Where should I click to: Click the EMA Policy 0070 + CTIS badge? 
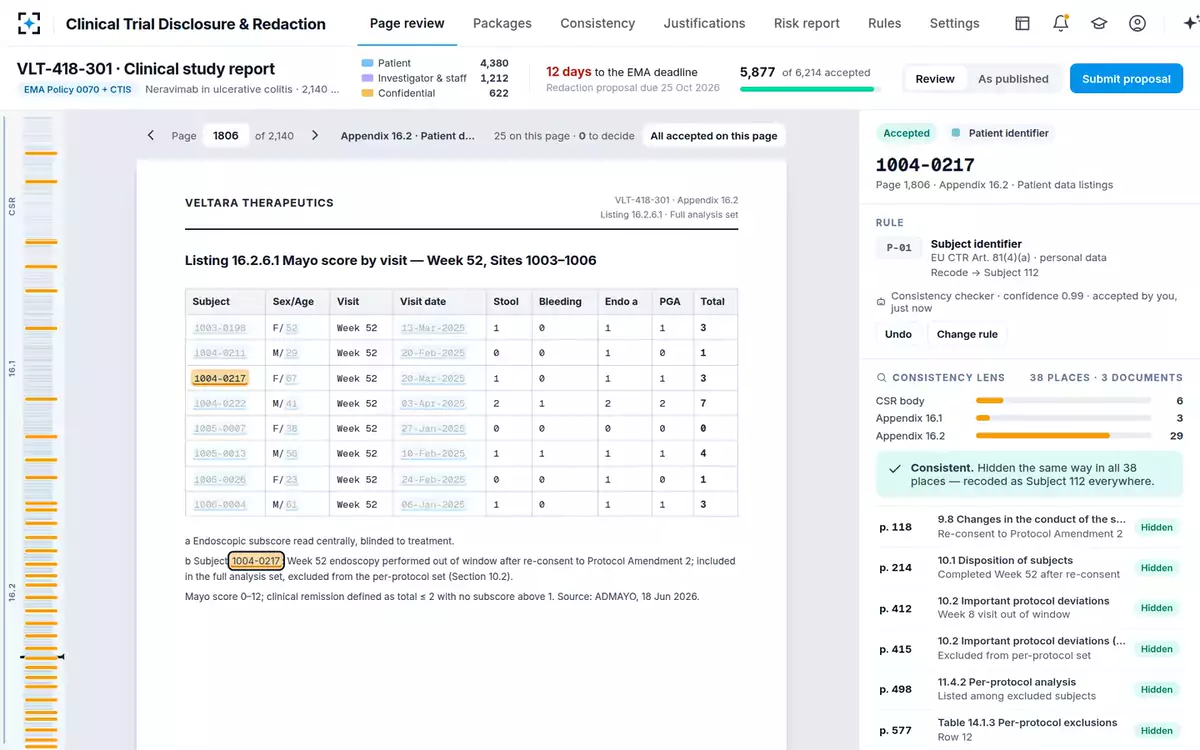click(x=77, y=90)
